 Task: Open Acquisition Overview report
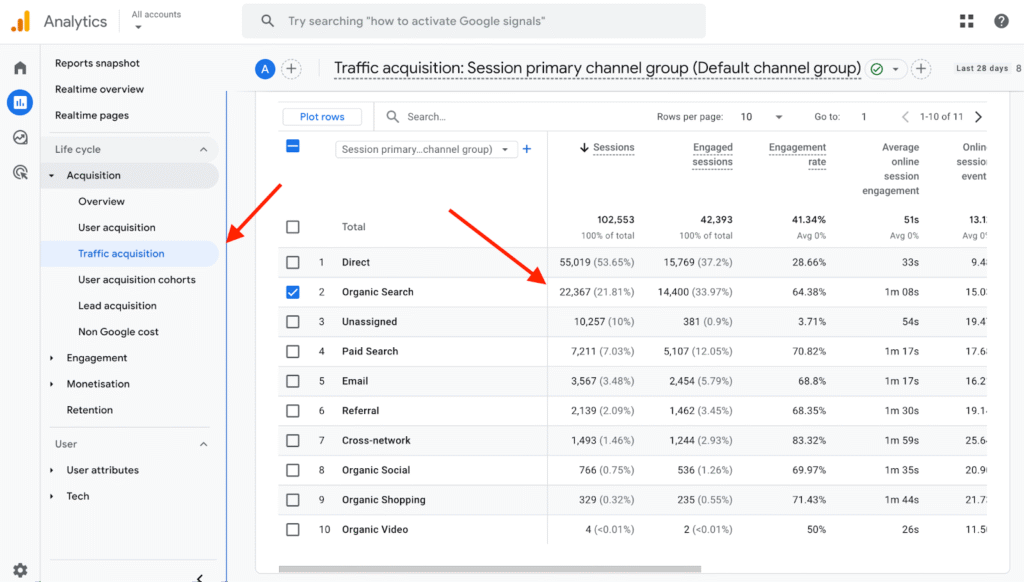[101, 202]
